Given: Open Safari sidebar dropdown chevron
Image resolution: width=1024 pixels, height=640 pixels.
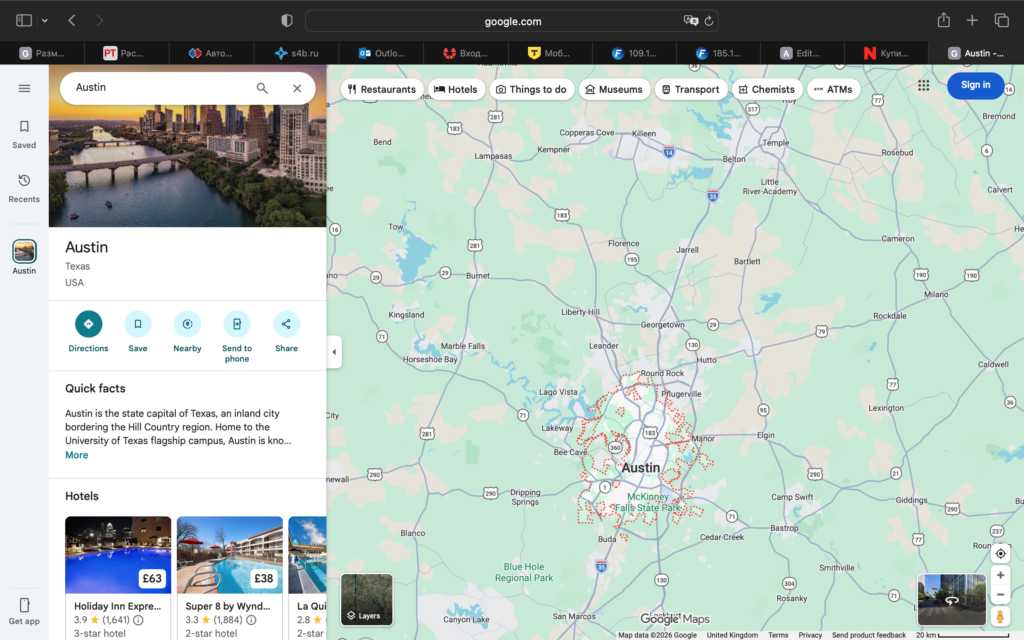Looking at the screenshot, I should (45, 21).
